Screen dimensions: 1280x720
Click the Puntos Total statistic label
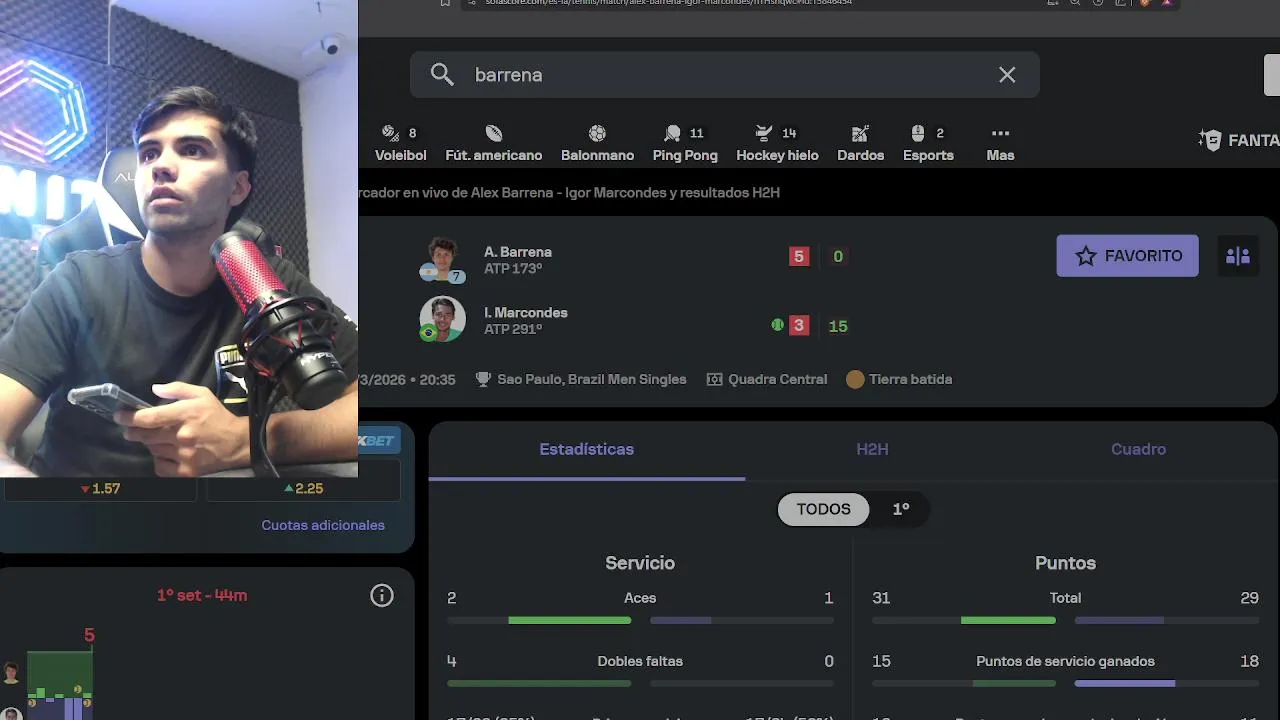coord(1065,598)
